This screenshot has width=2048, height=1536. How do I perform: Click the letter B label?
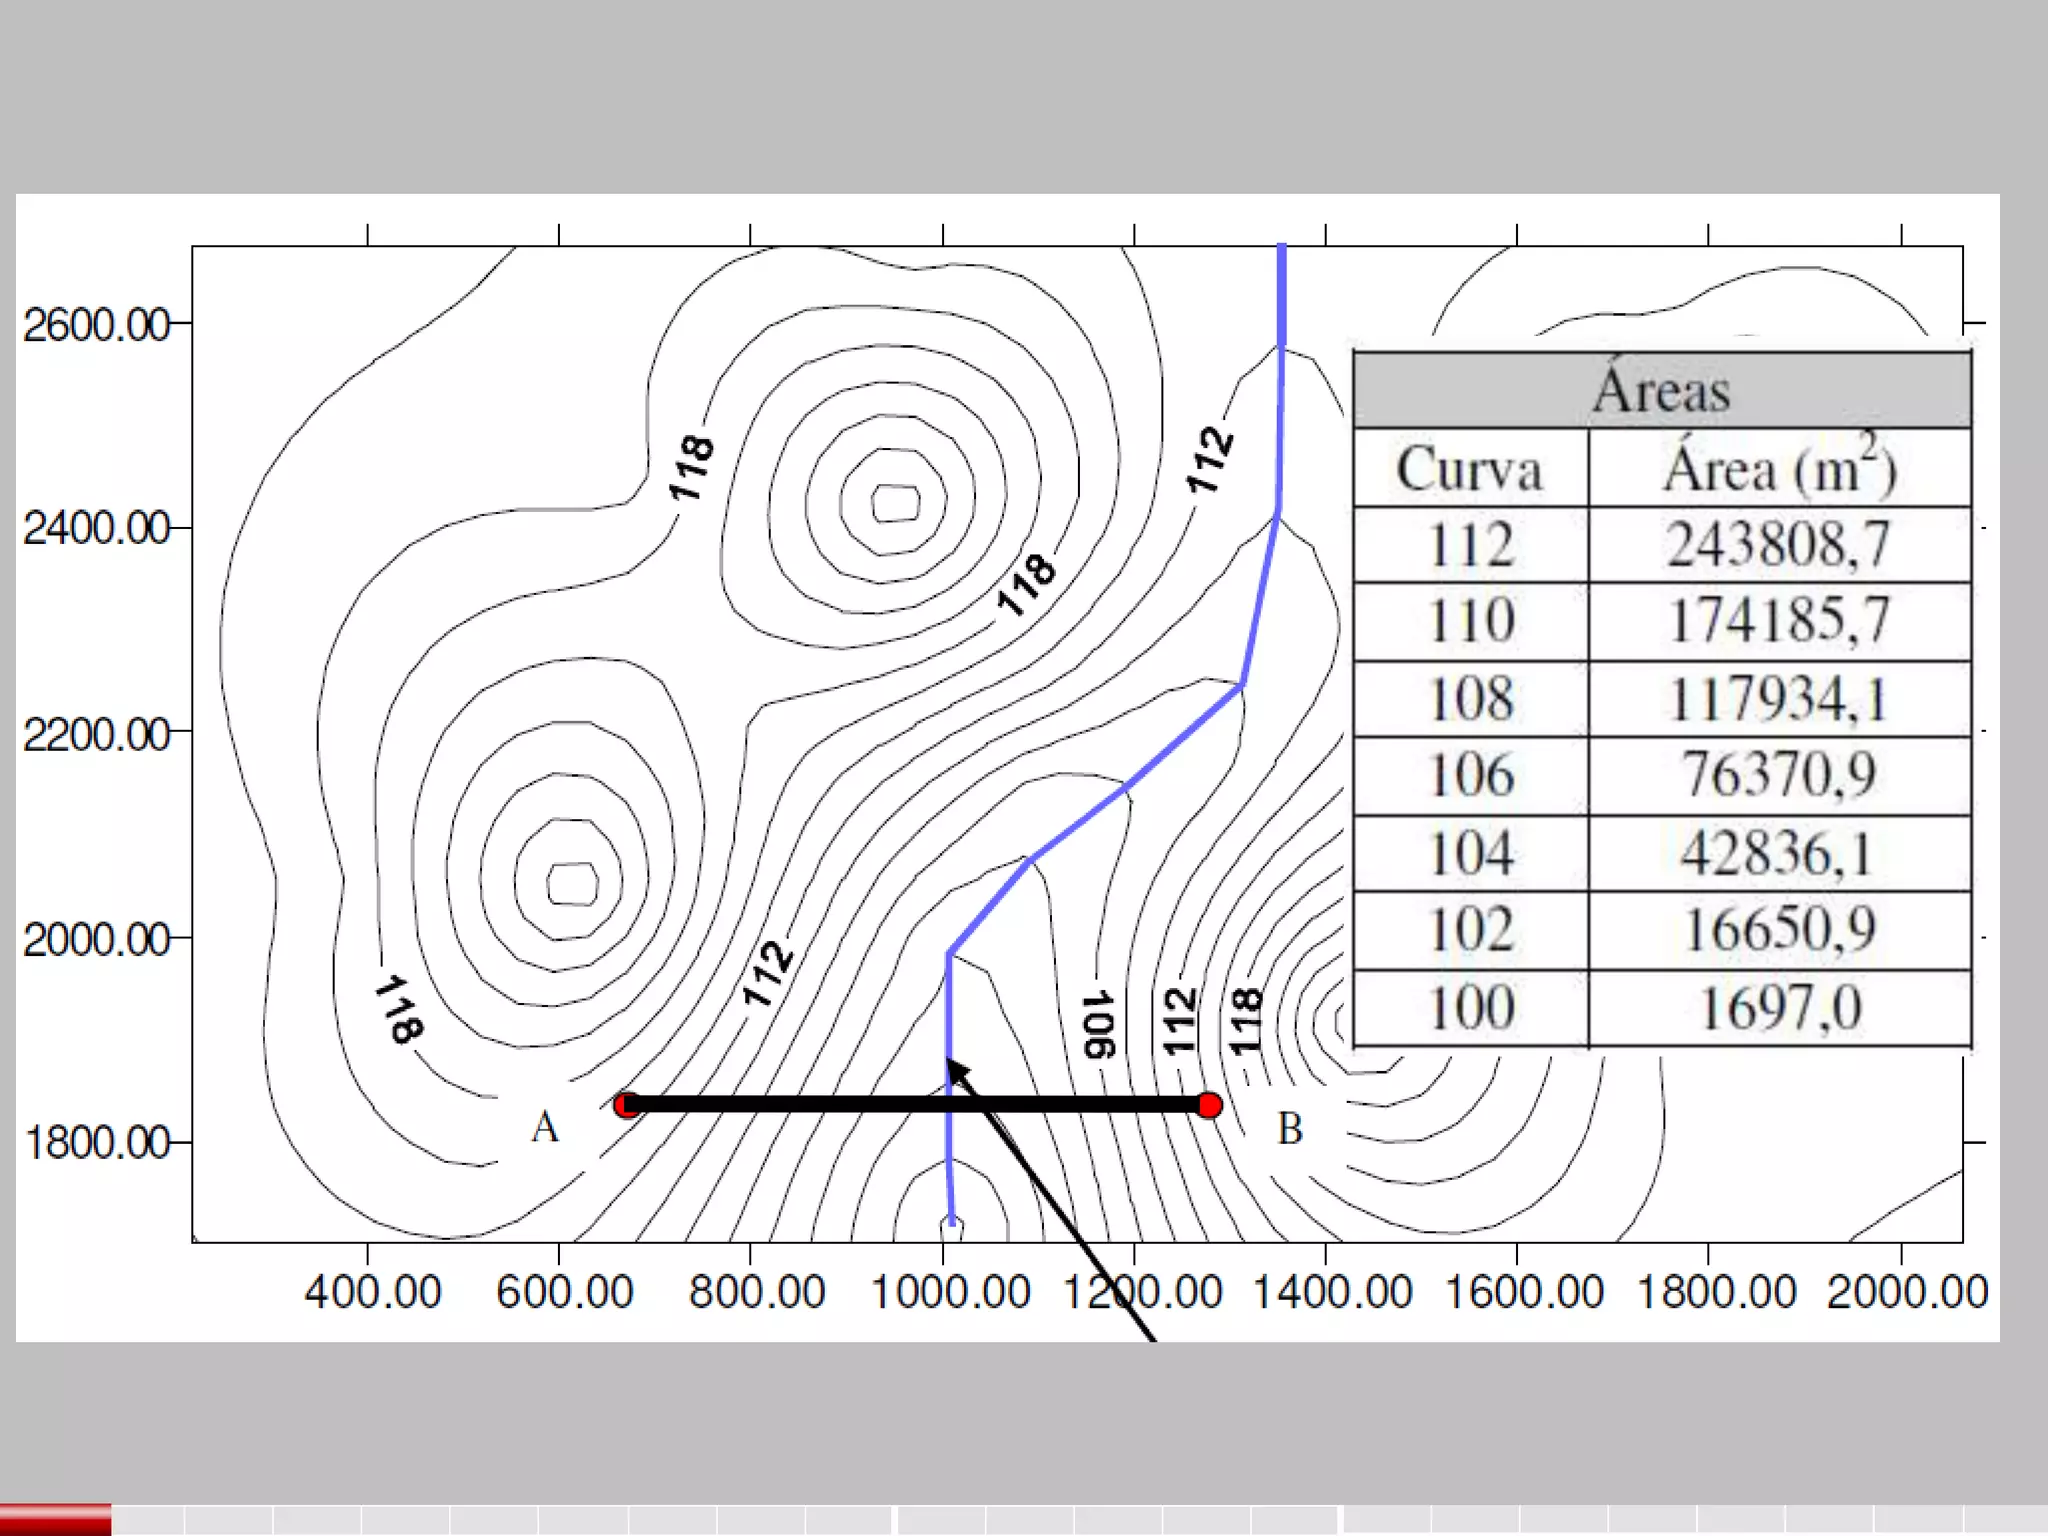1290,1129
